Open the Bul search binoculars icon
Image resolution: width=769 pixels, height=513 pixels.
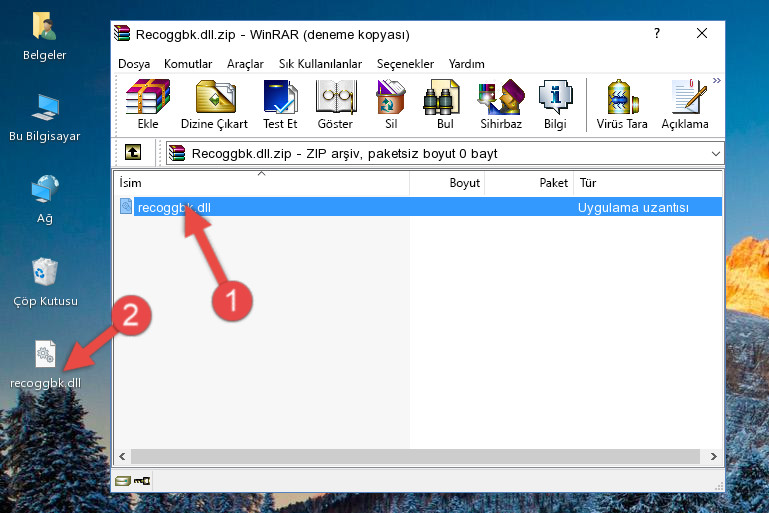point(444,104)
